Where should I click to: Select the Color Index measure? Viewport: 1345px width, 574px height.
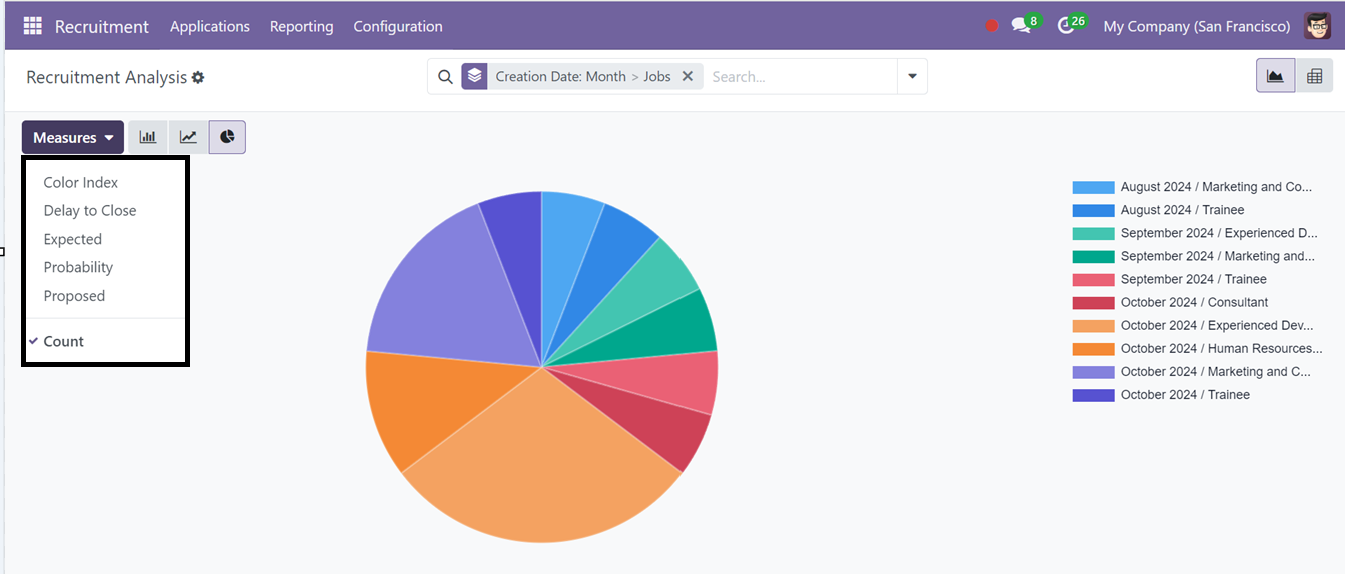point(81,182)
